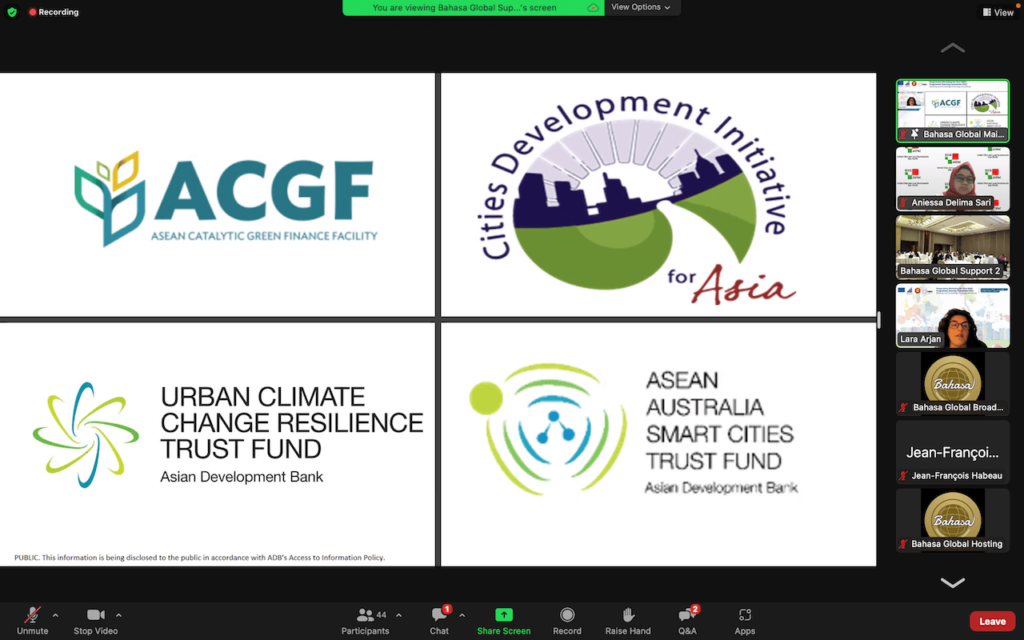Viewport: 1024px width, 640px height.
Task: Open video options arrow next to Stop Video
Action: 119,615
